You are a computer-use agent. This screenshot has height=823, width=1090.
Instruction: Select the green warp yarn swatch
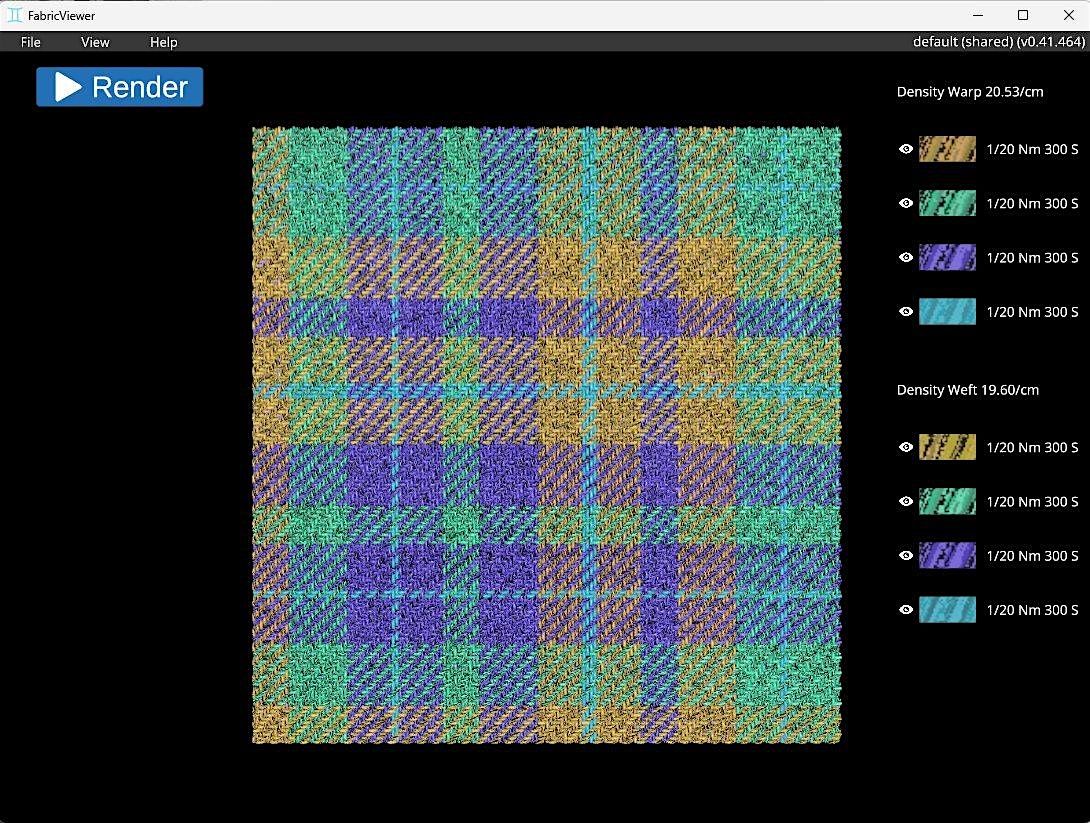tap(947, 203)
